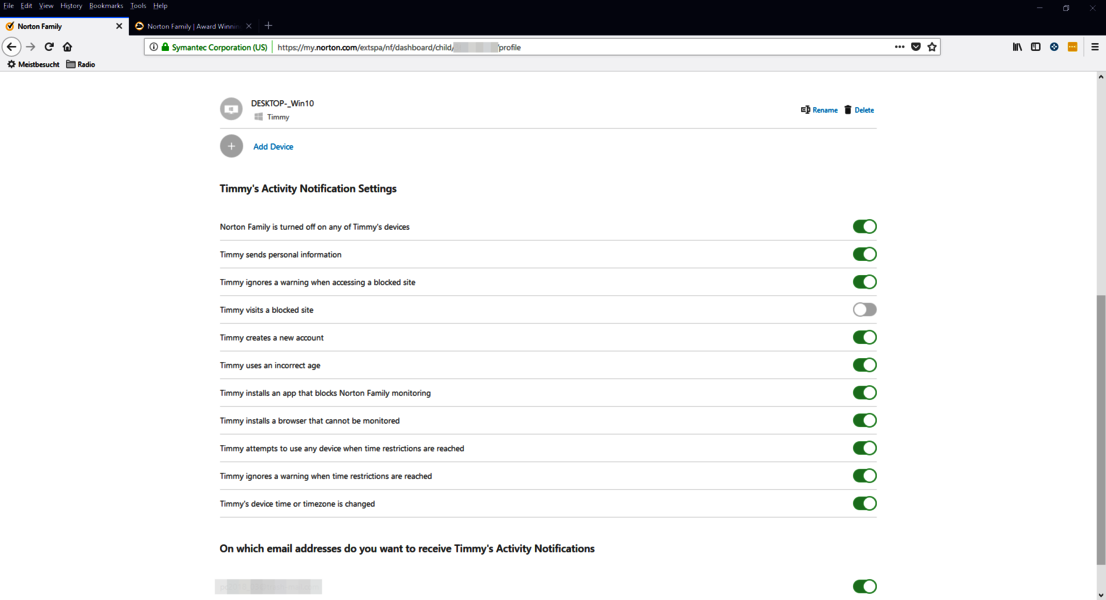
Task: Click the Add Device link
Action: 273,147
